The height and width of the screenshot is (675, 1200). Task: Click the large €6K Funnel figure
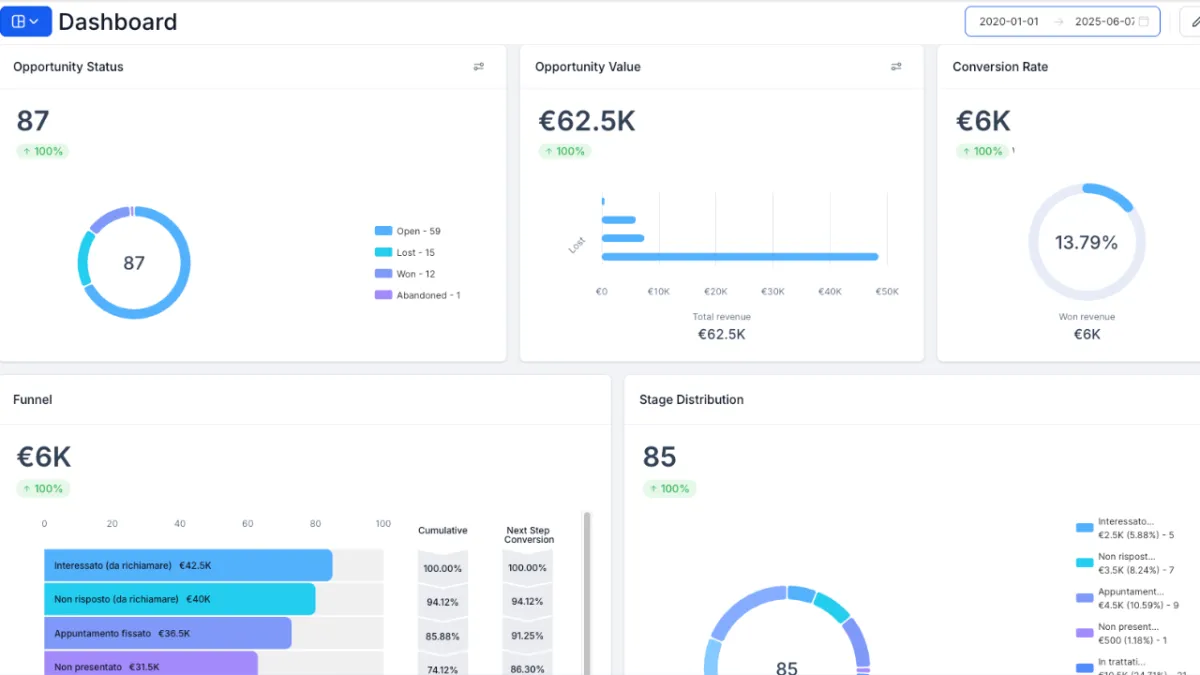(x=44, y=457)
